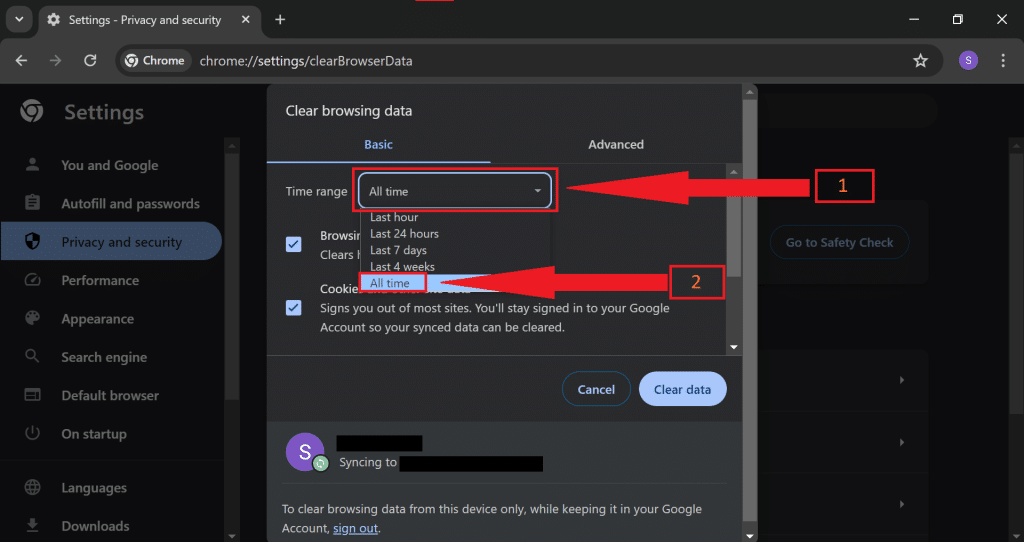1024x542 pixels.
Task: Open the Chrome three-dot menu
Action: 1003,61
